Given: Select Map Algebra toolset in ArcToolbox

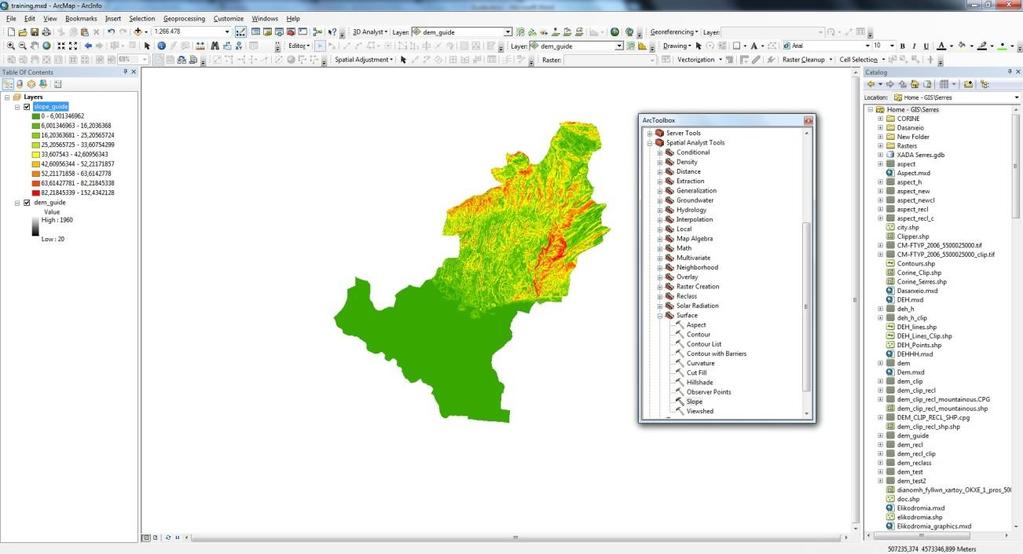Looking at the screenshot, I should click(x=694, y=239).
